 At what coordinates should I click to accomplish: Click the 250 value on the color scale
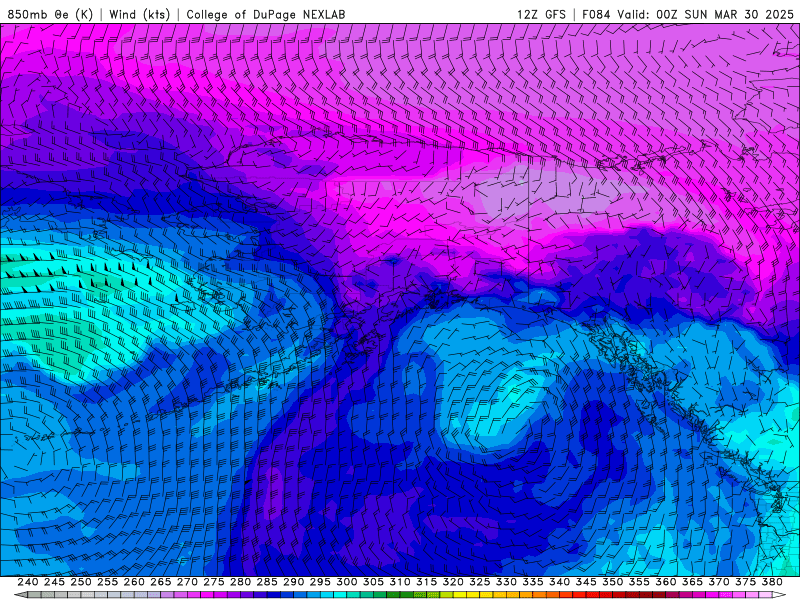coord(81,582)
